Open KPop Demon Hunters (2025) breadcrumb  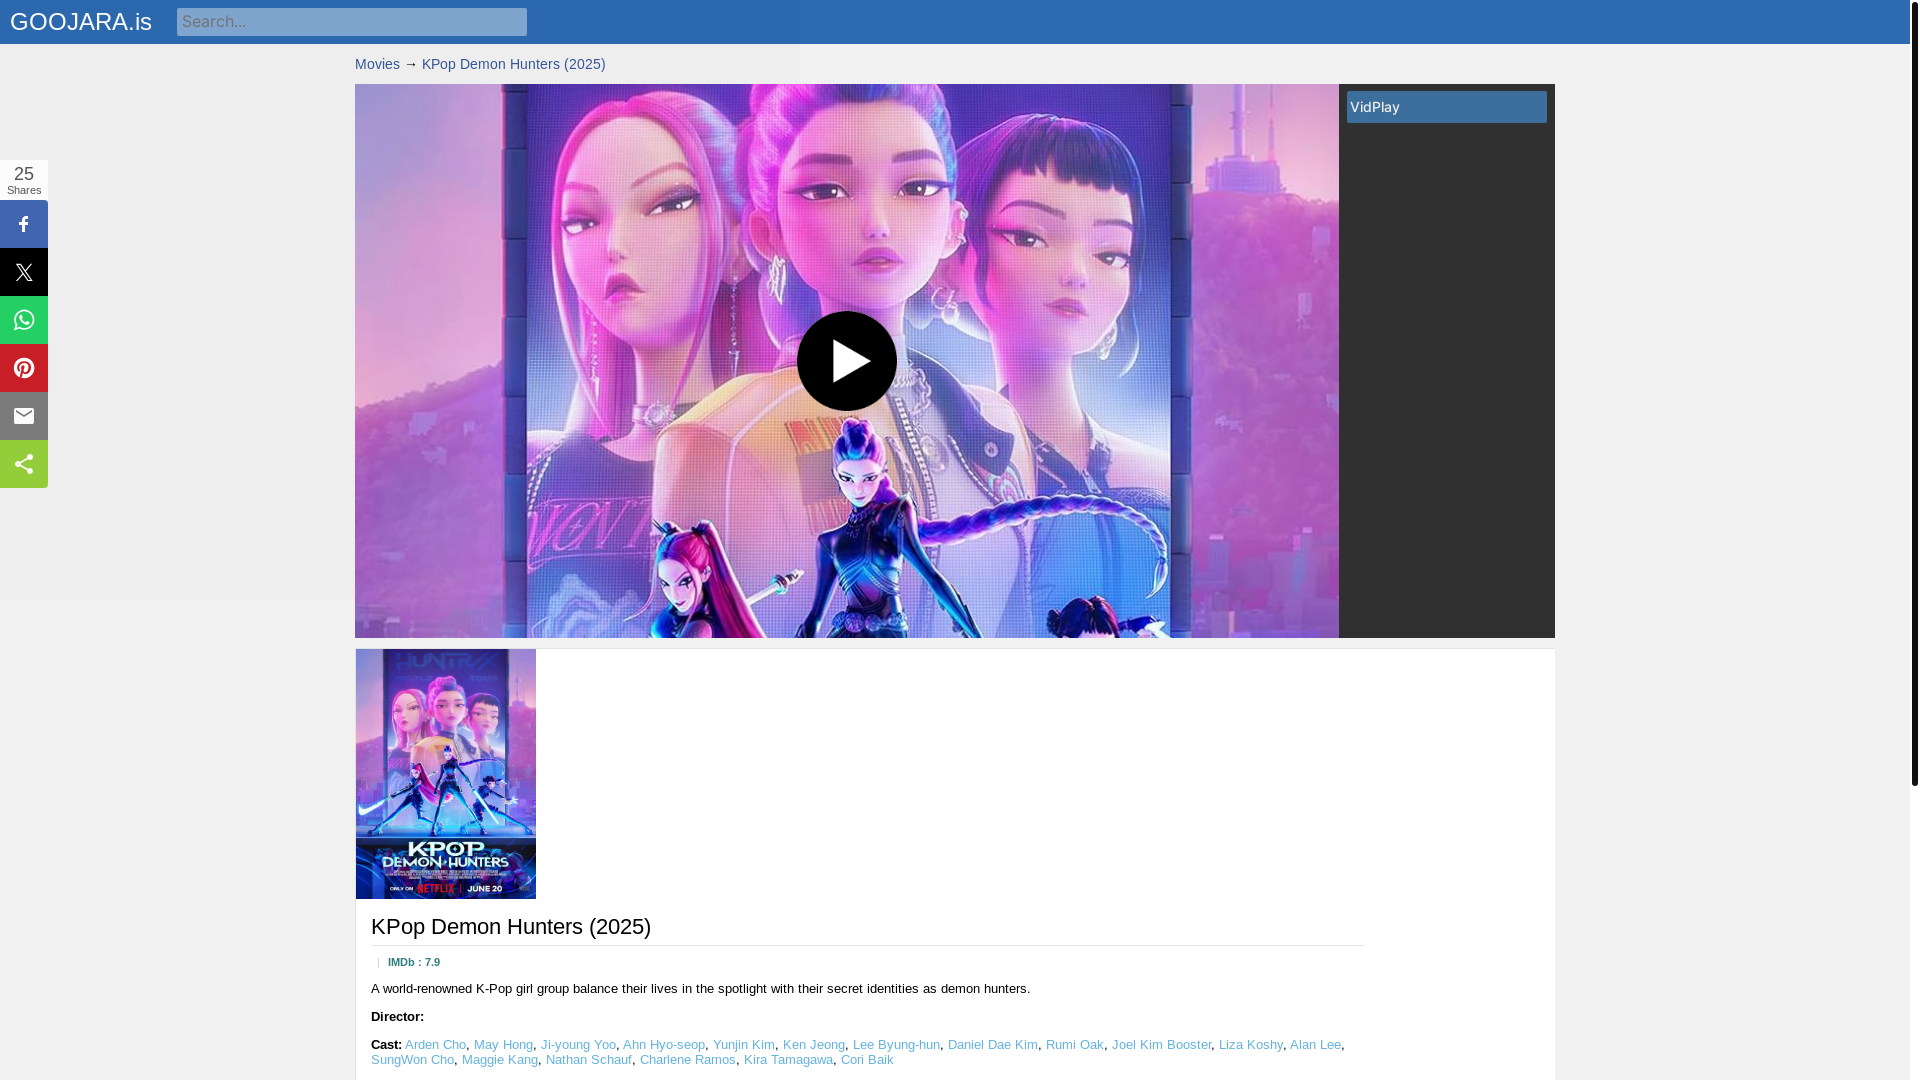[x=513, y=64]
